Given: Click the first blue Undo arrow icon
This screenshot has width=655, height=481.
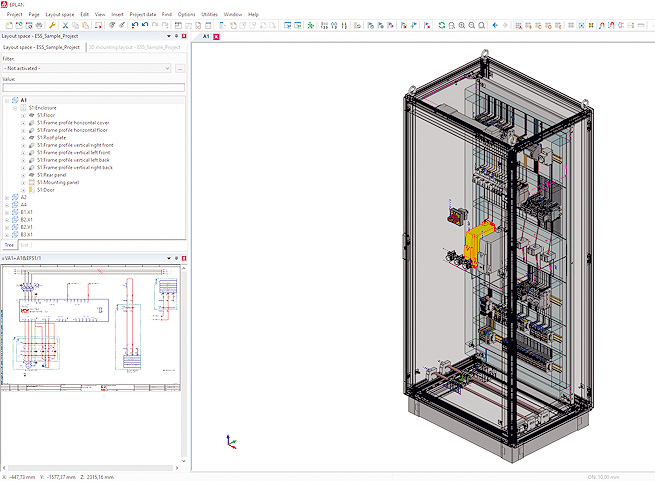Looking at the screenshot, I should [135, 25].
